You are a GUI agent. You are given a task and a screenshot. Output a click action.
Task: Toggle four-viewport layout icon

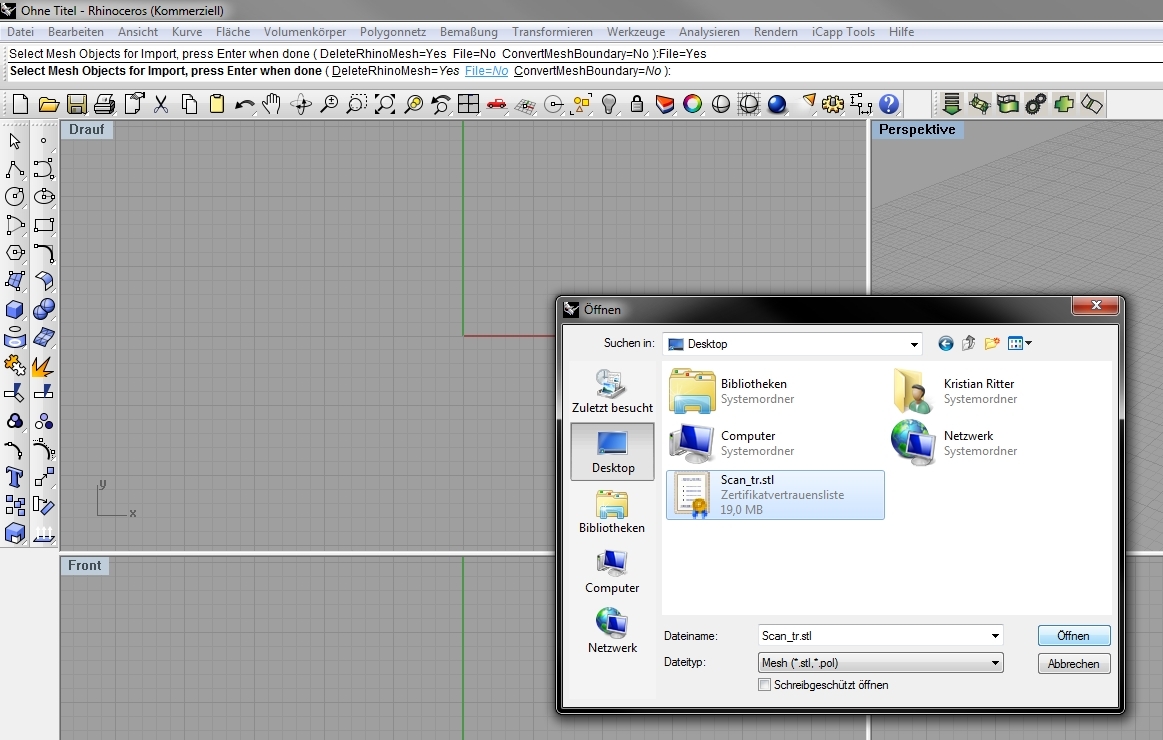(468, 105)
